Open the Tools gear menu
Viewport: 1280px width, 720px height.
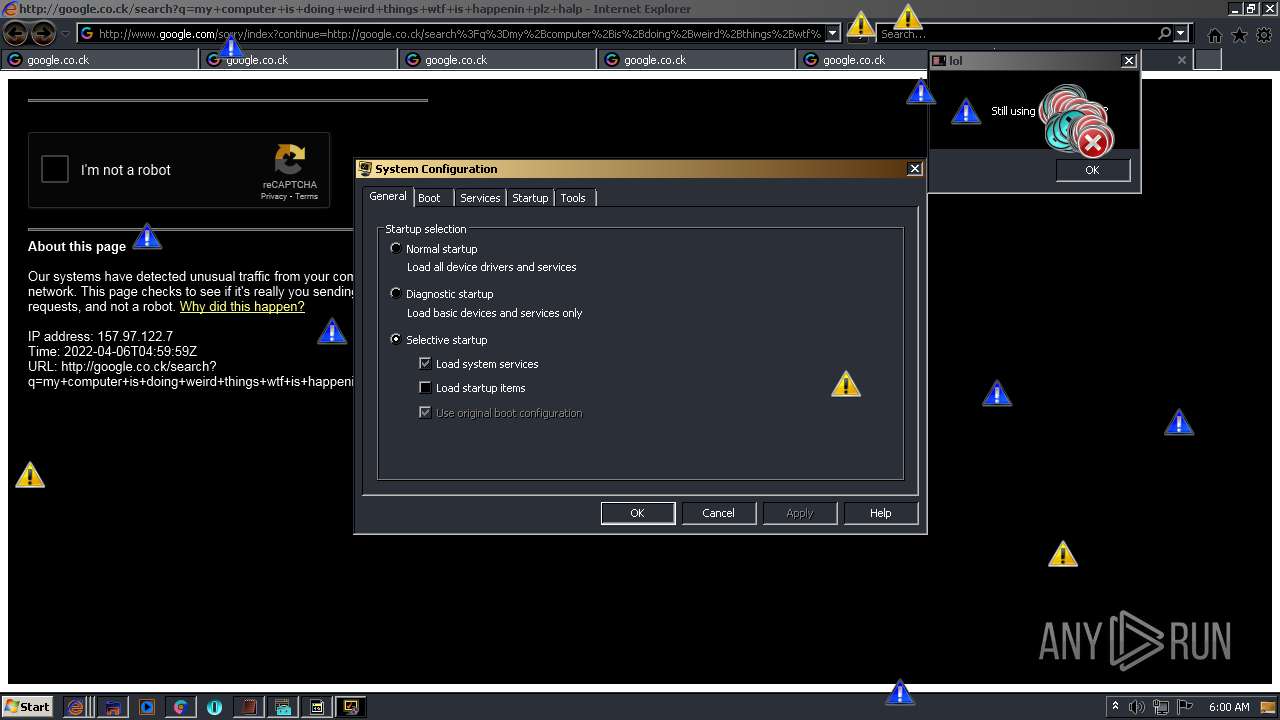(1264, 35)
